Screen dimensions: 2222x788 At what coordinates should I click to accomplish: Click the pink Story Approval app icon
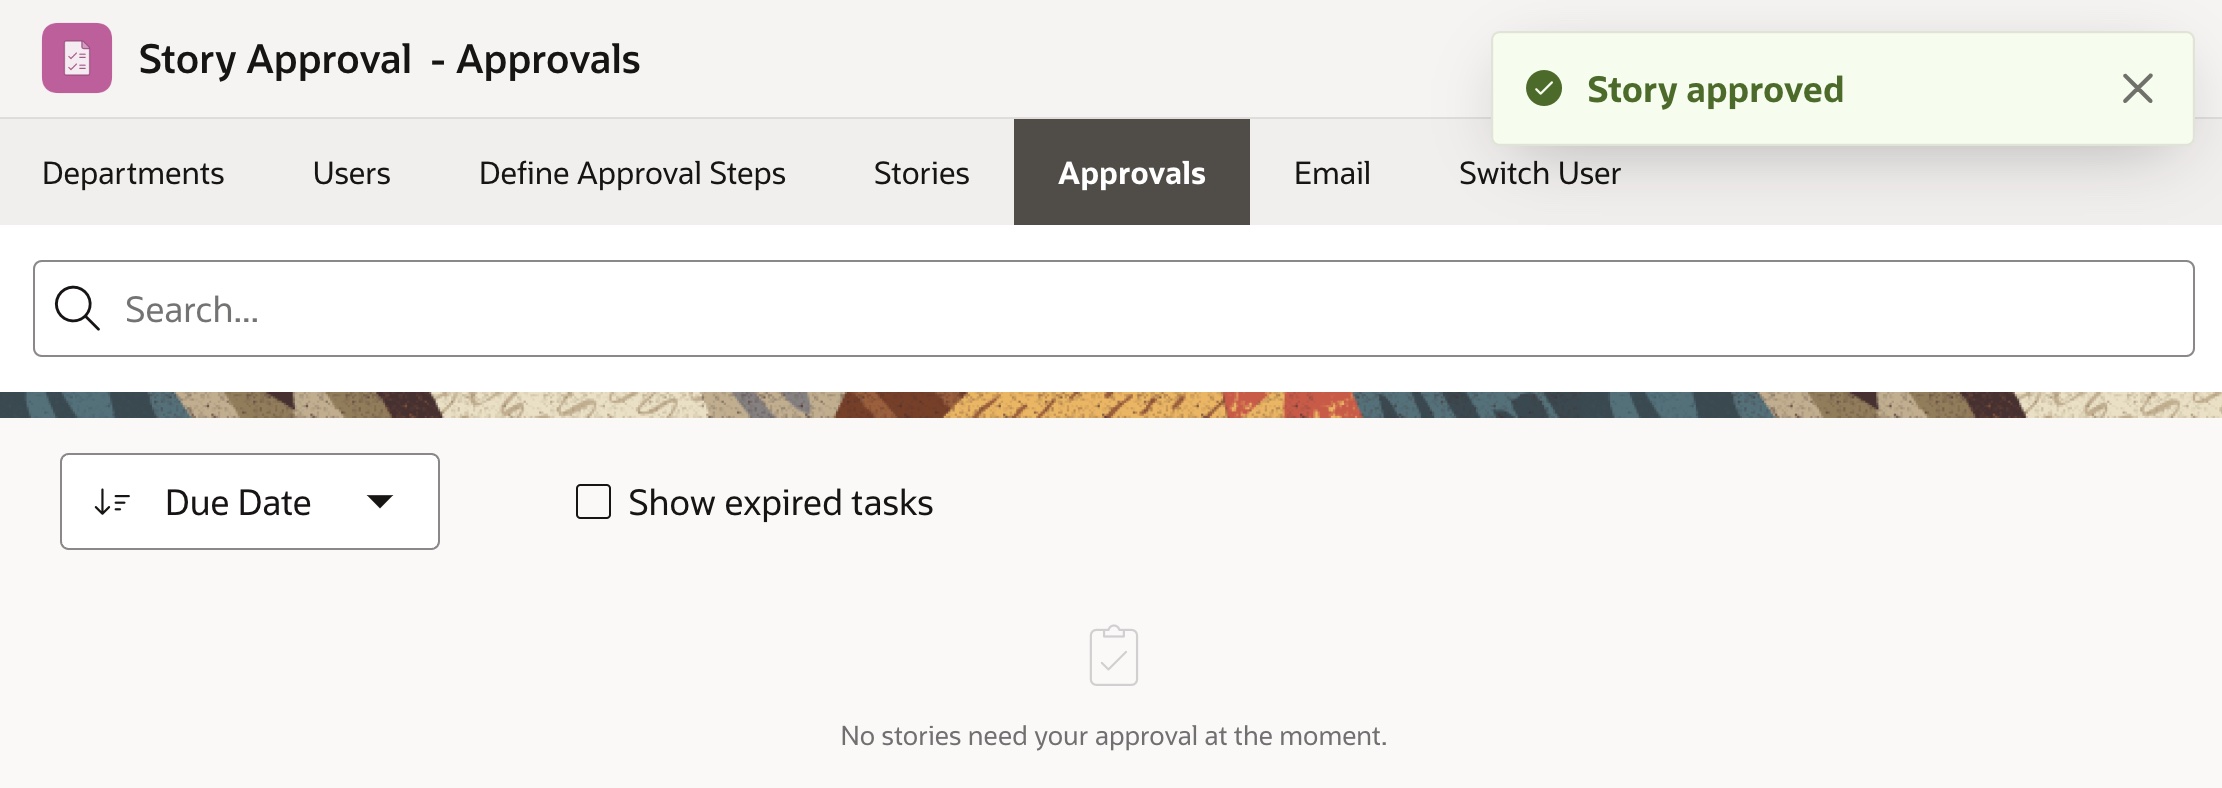point(77,58)
